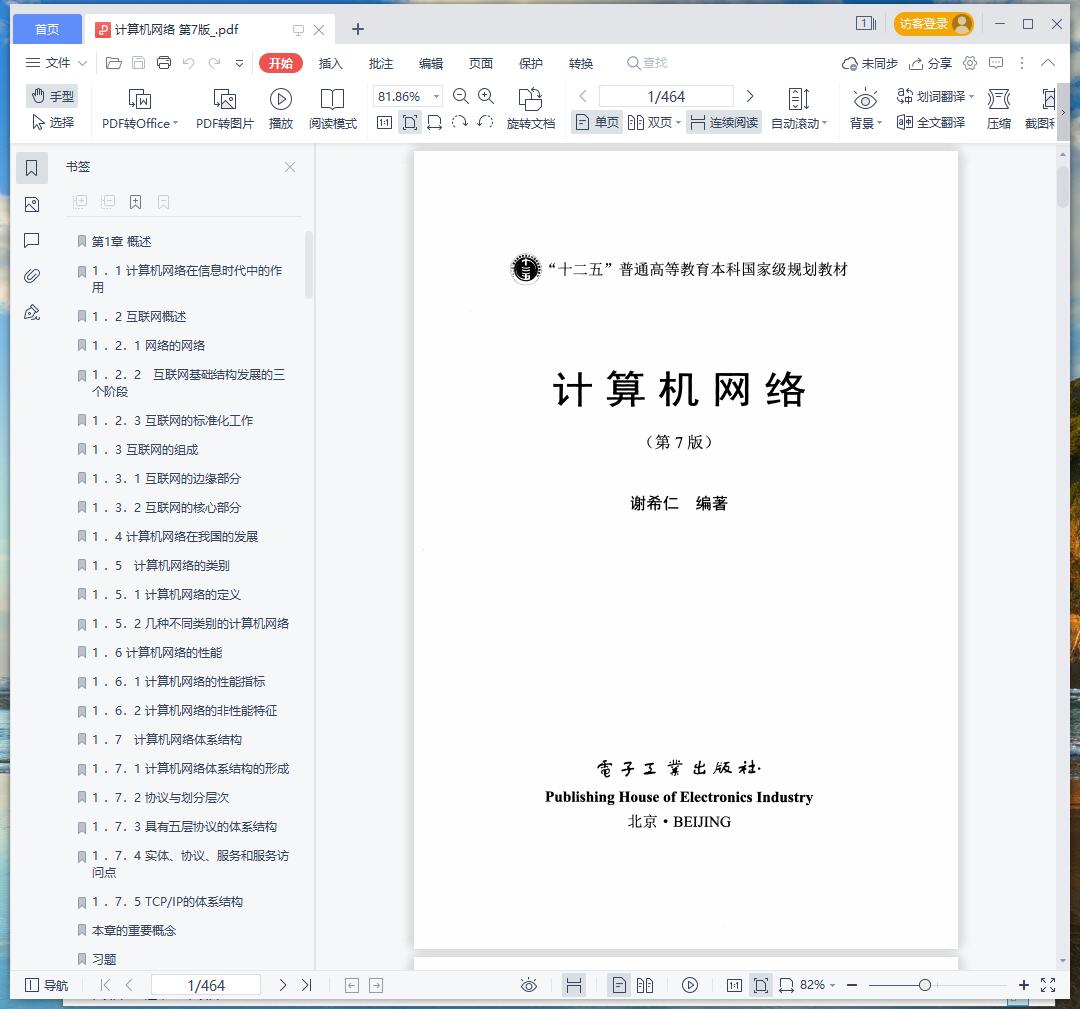1080x1009 pixels.
Task: Enter full screen using the status bar icon
Action: point(1048,986)
